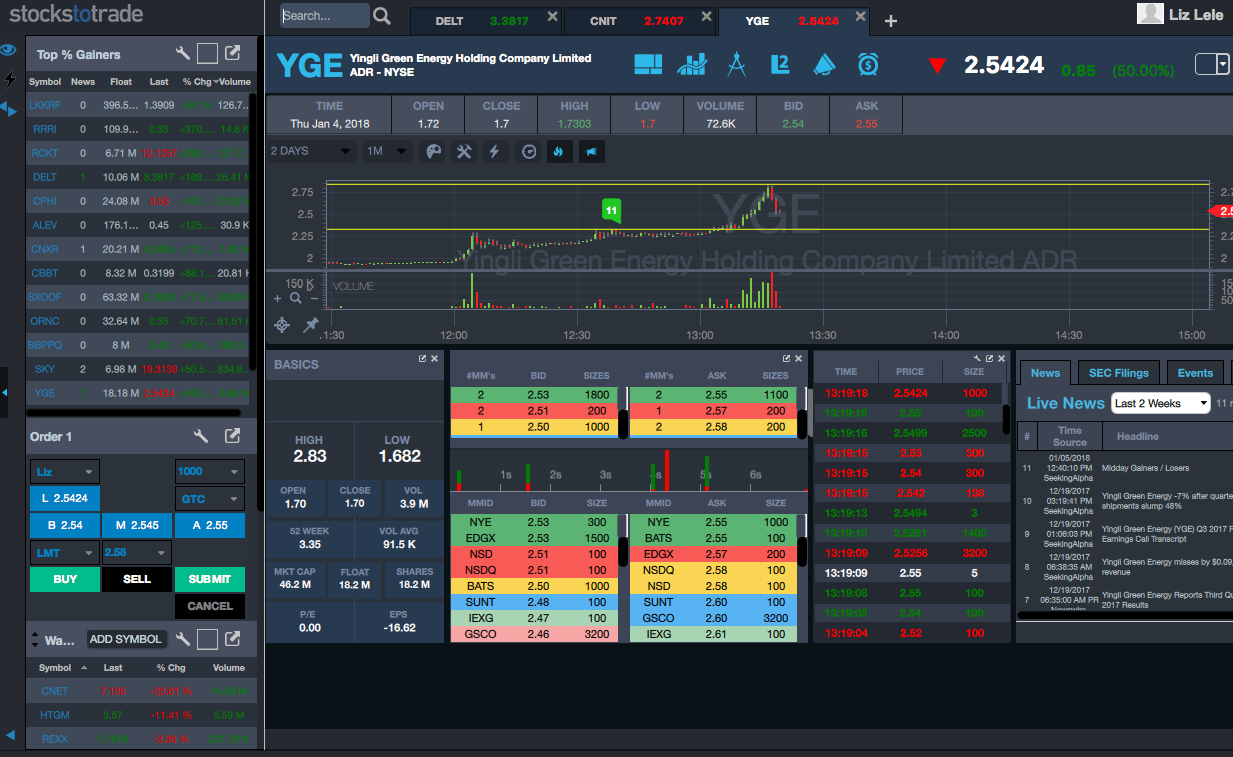This screenshot has height=757, width=1233.
Task: Open the layout dropdown beside price change
Action: pyautogui.click(x=1212, y=65)
